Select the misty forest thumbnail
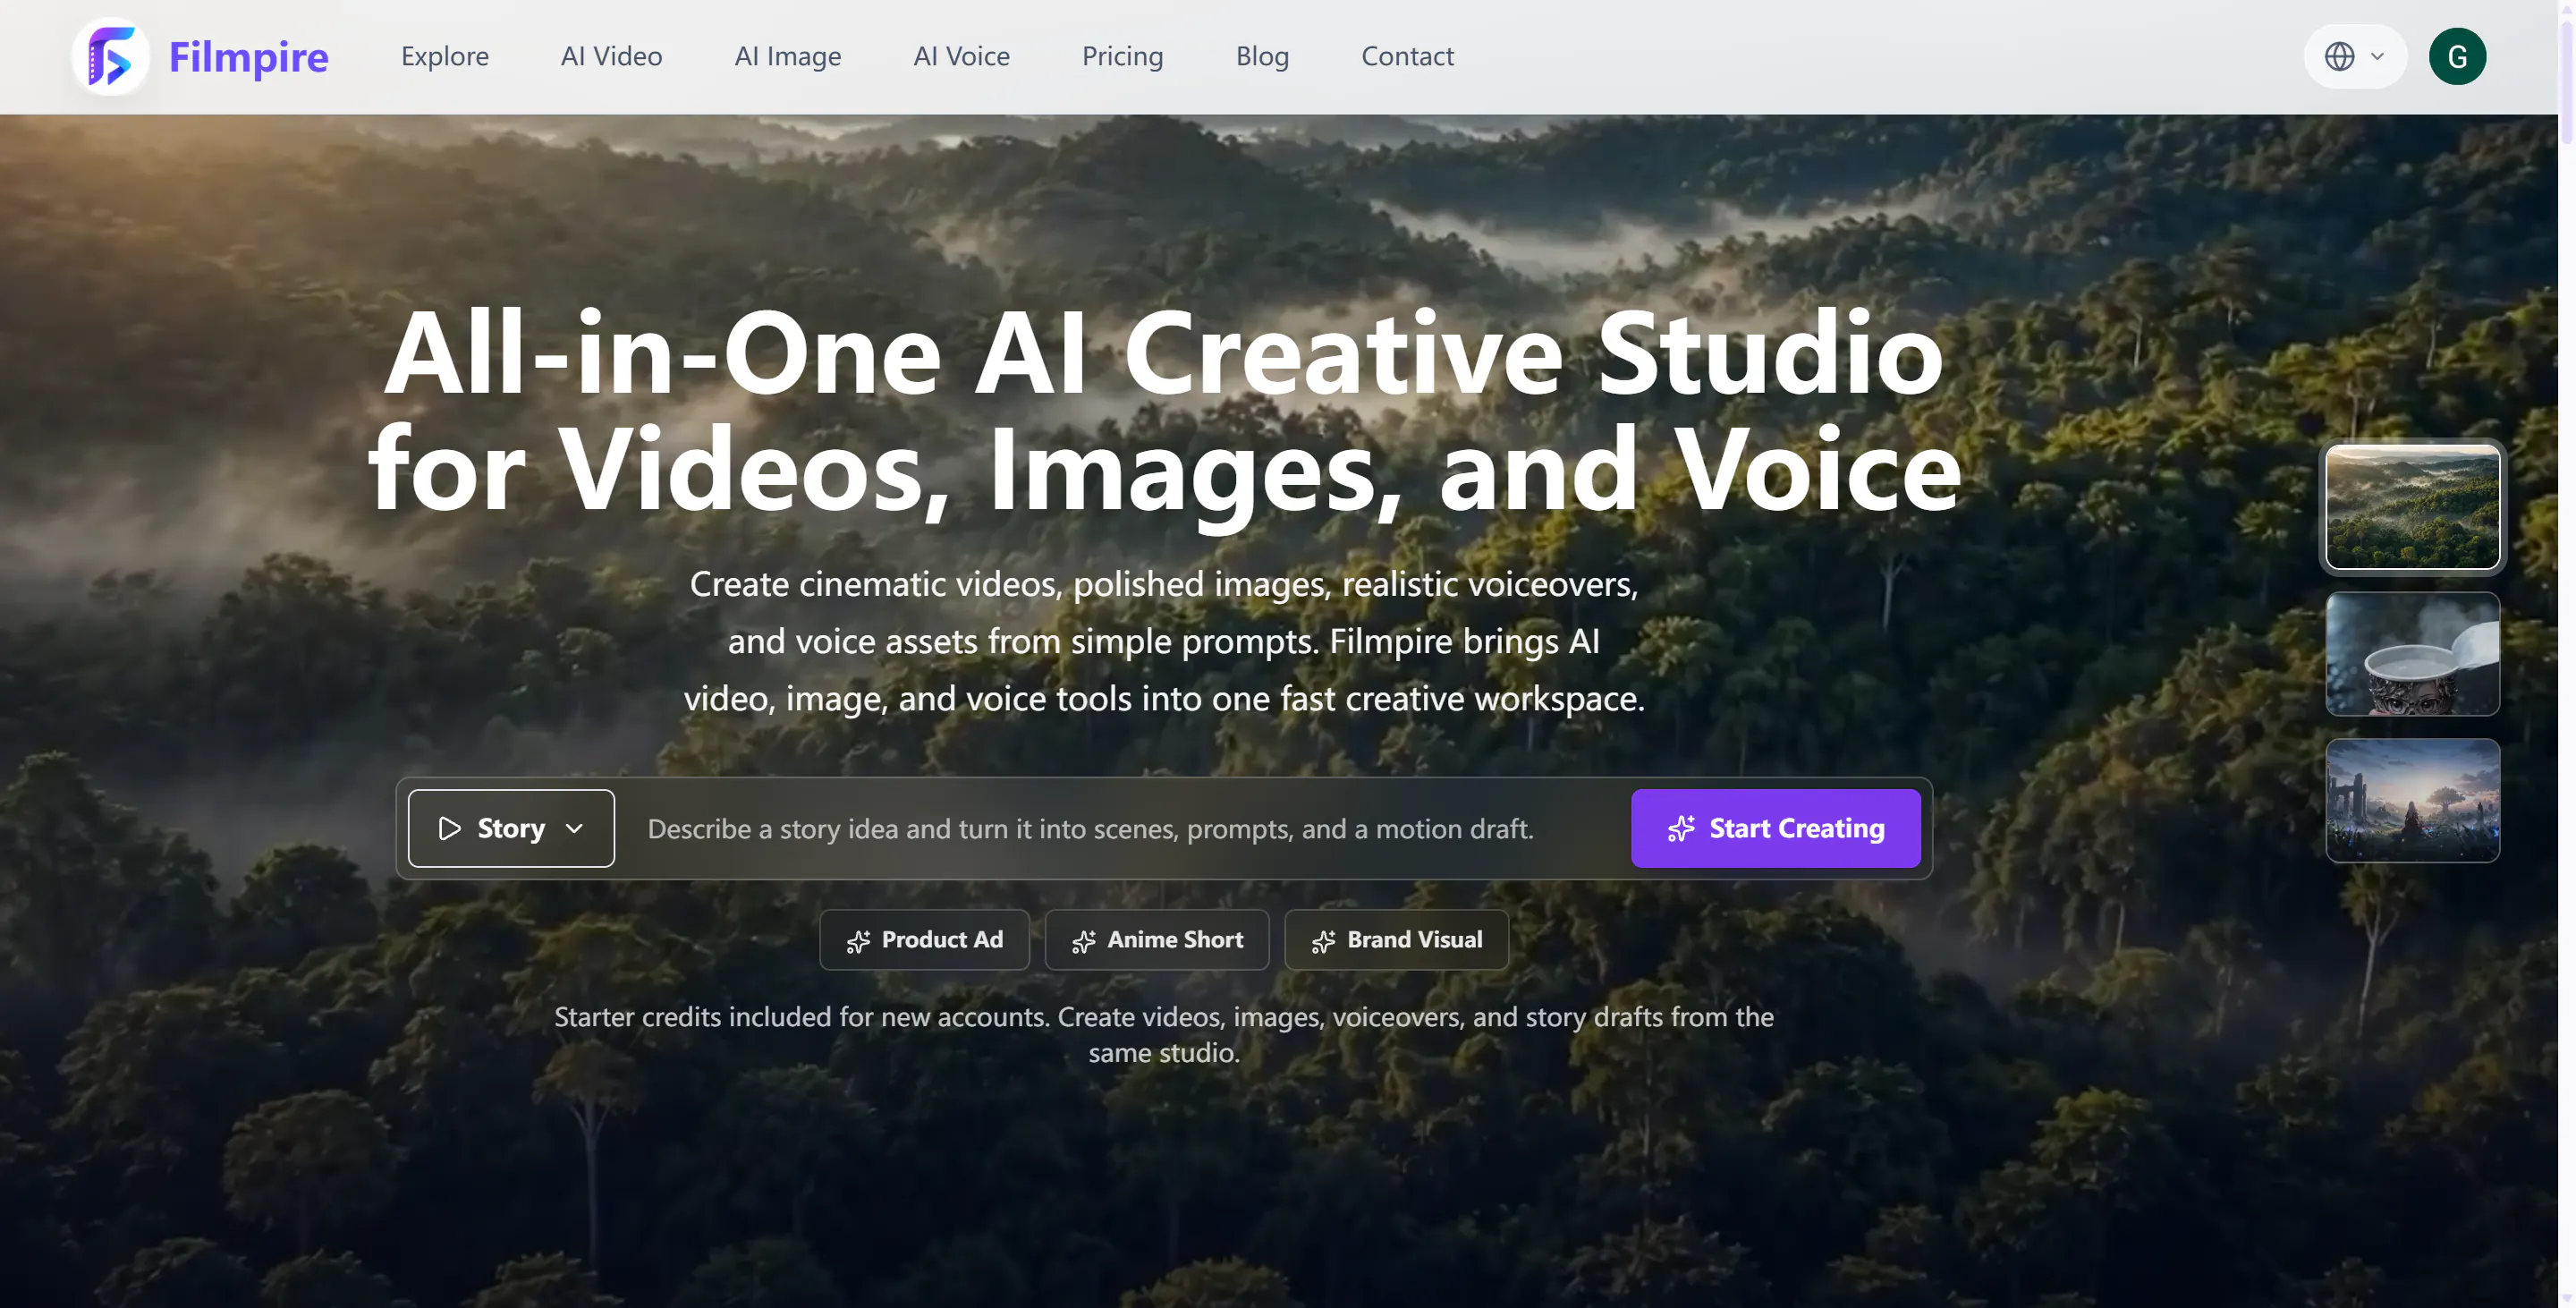2576x1308 pixels. click(2412, 507)
